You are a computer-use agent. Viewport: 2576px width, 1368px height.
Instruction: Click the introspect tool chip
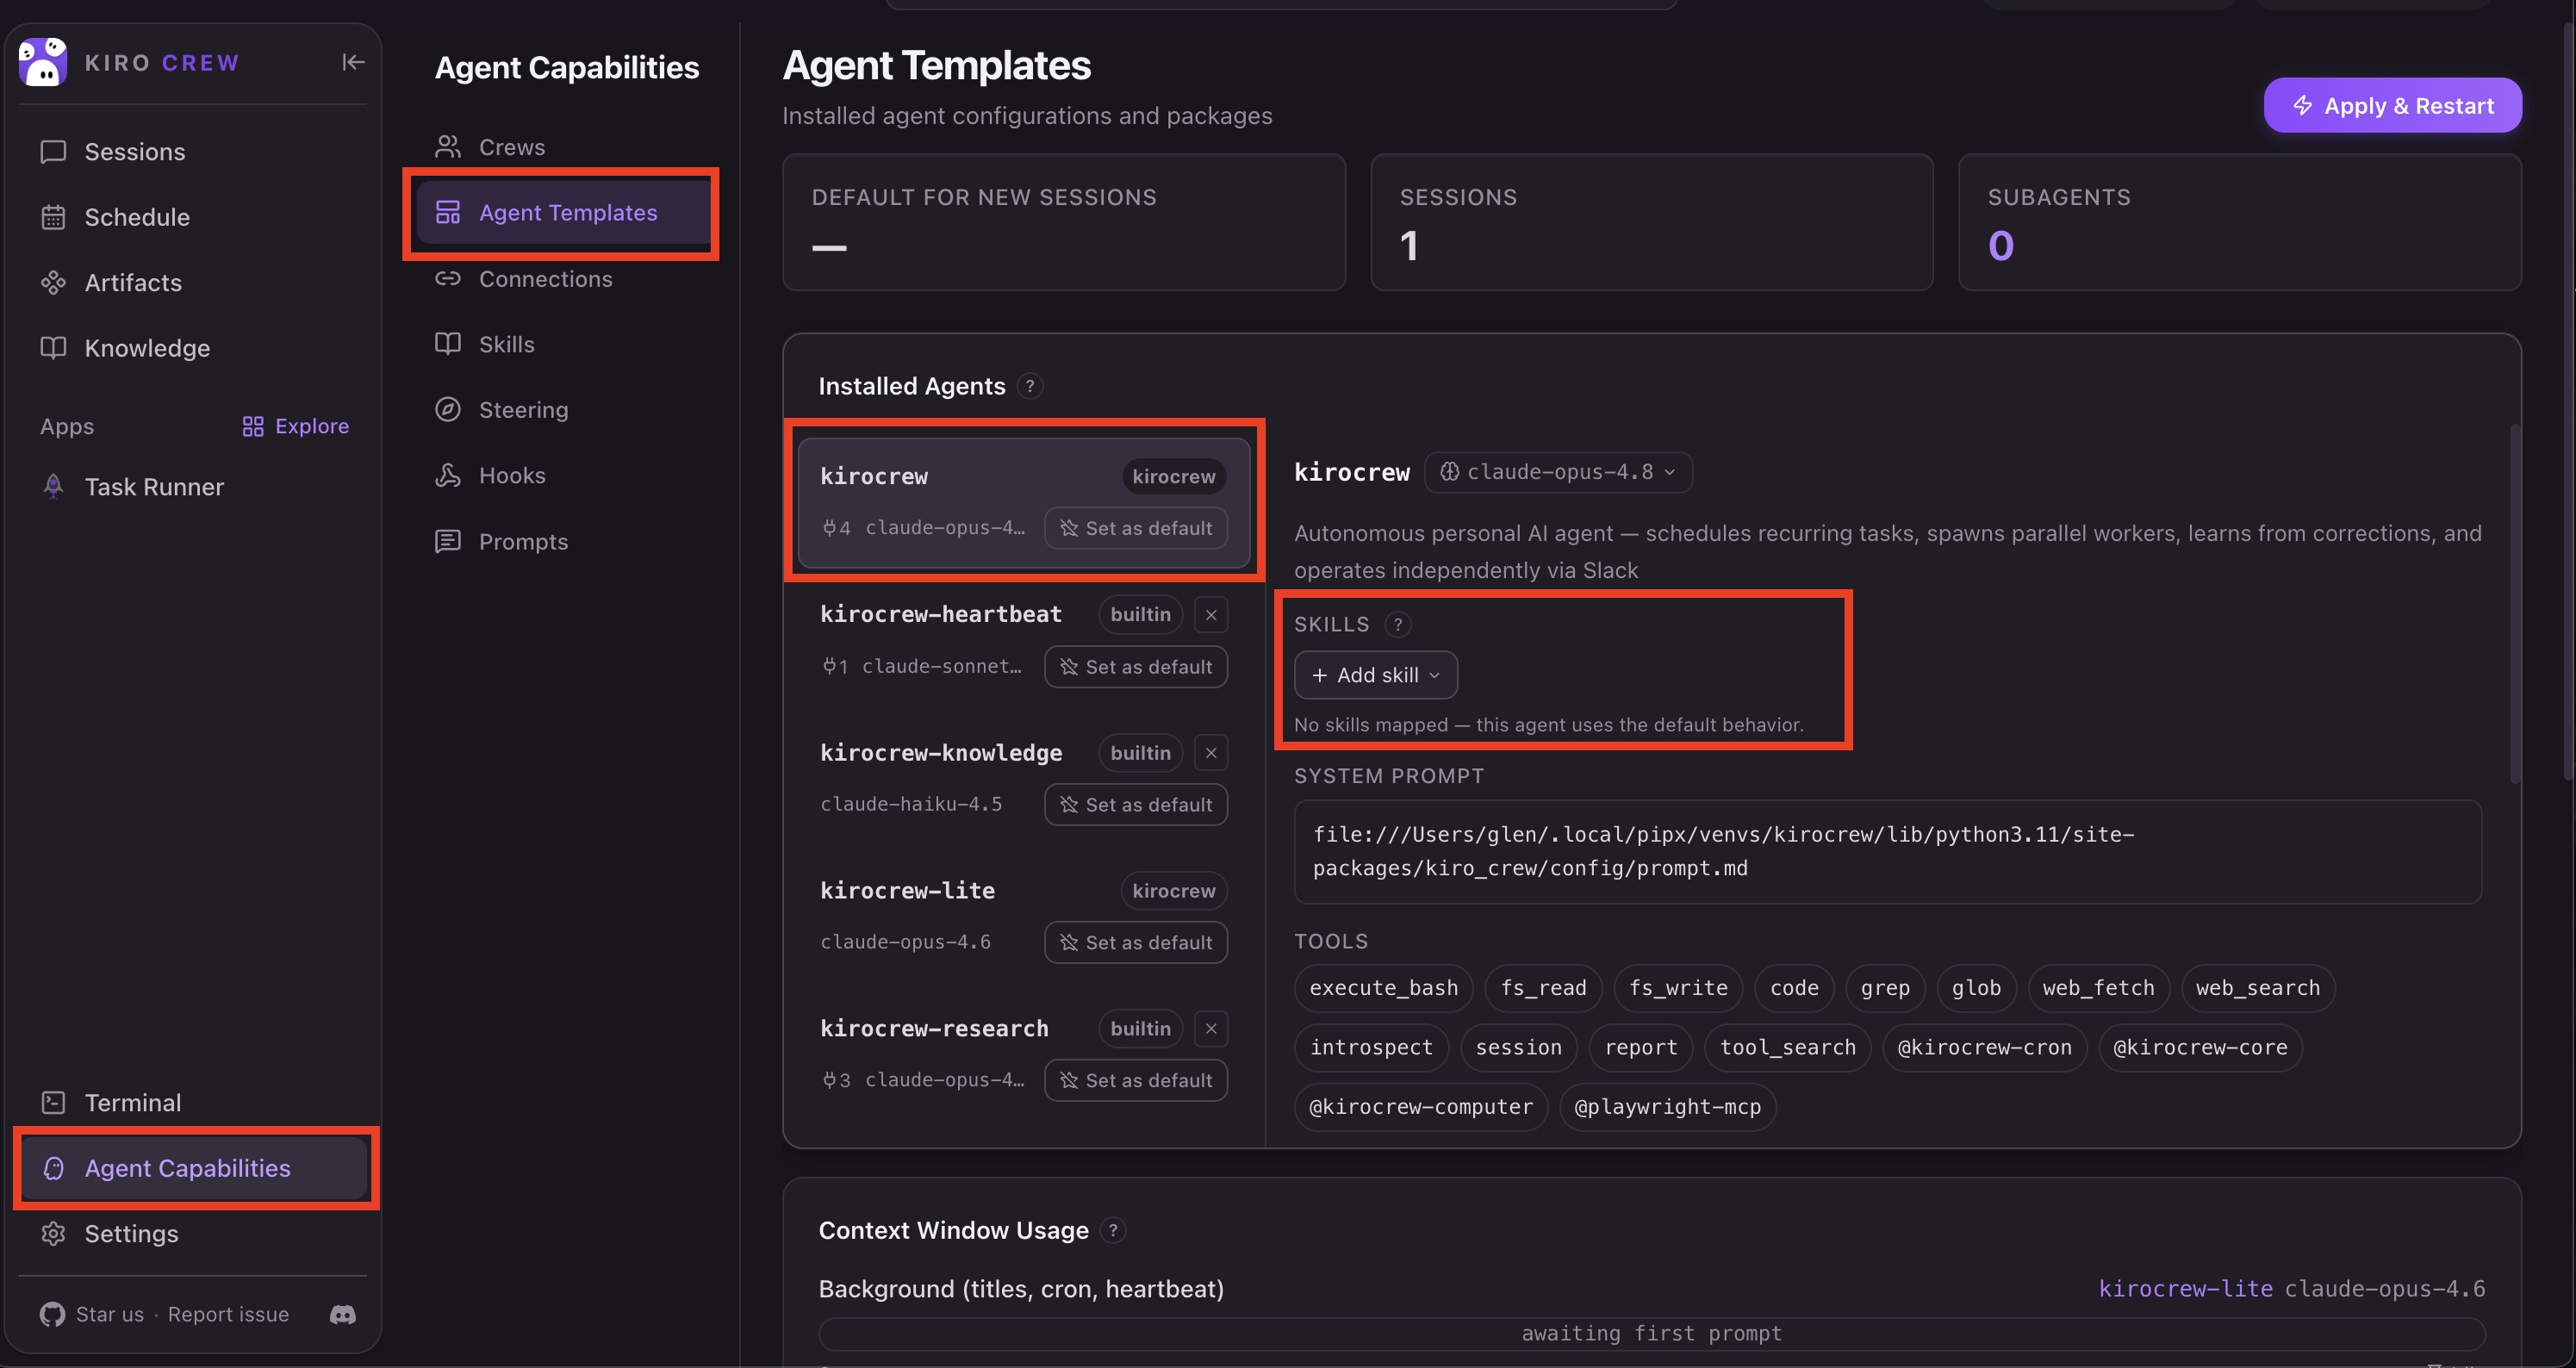[1372, 1047]
